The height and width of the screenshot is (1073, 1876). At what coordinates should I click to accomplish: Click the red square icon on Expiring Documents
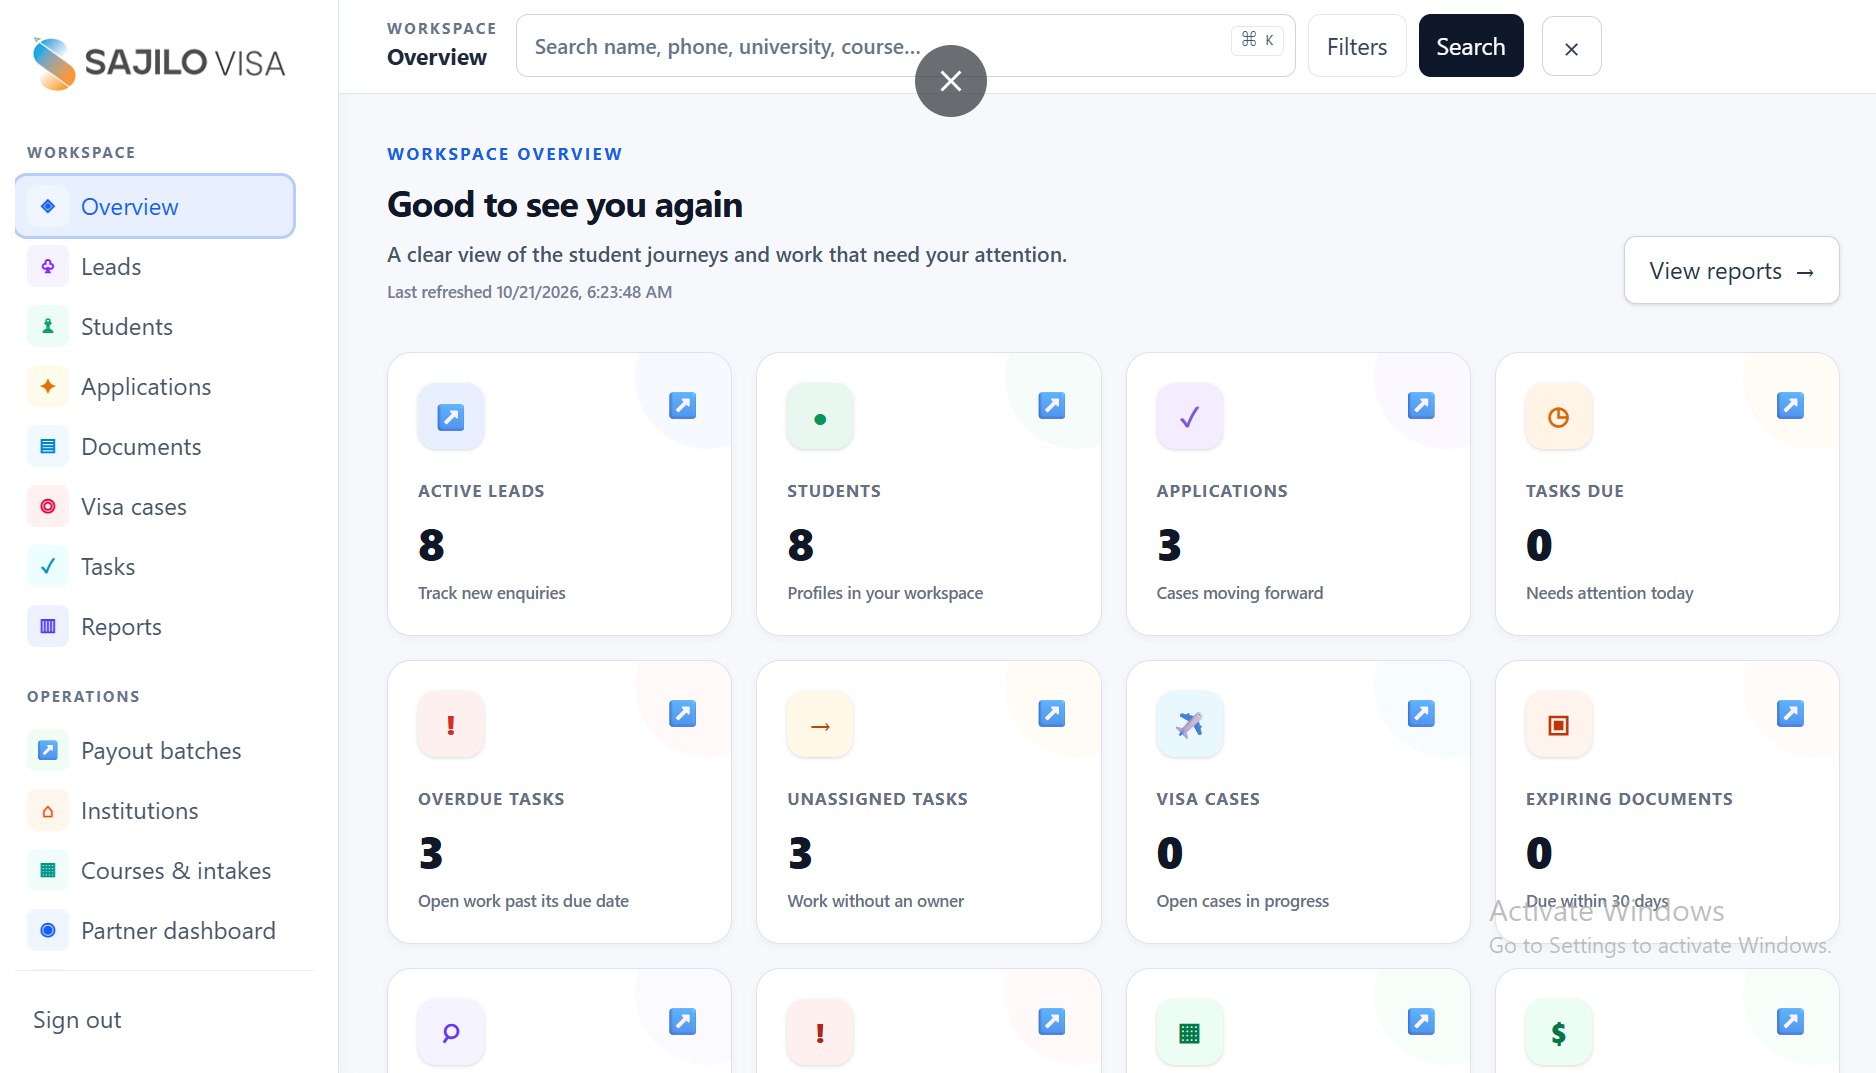click(1558, 724)
